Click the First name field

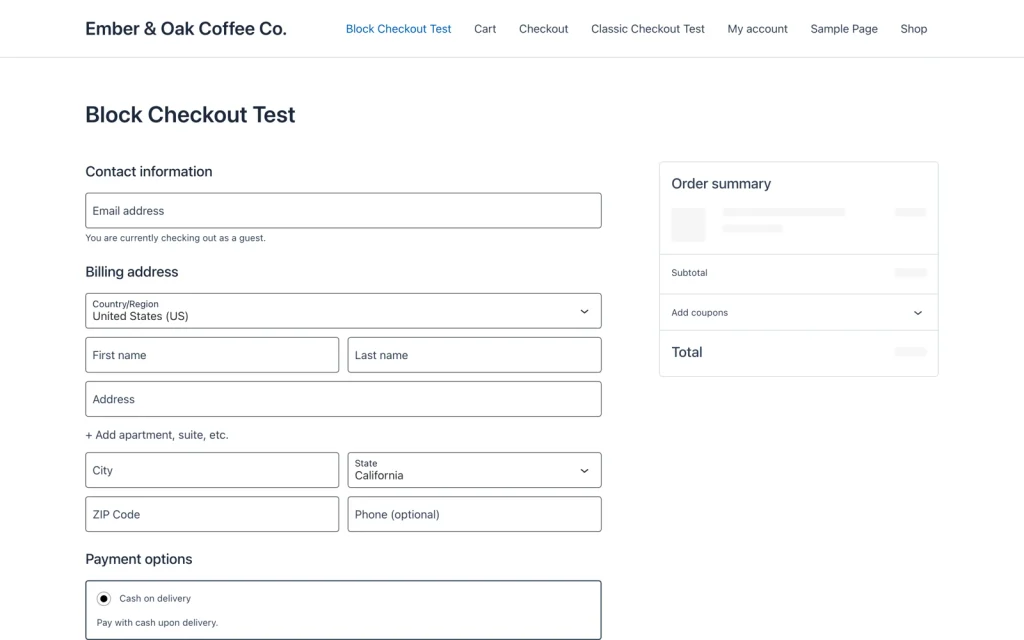[212, 355]
